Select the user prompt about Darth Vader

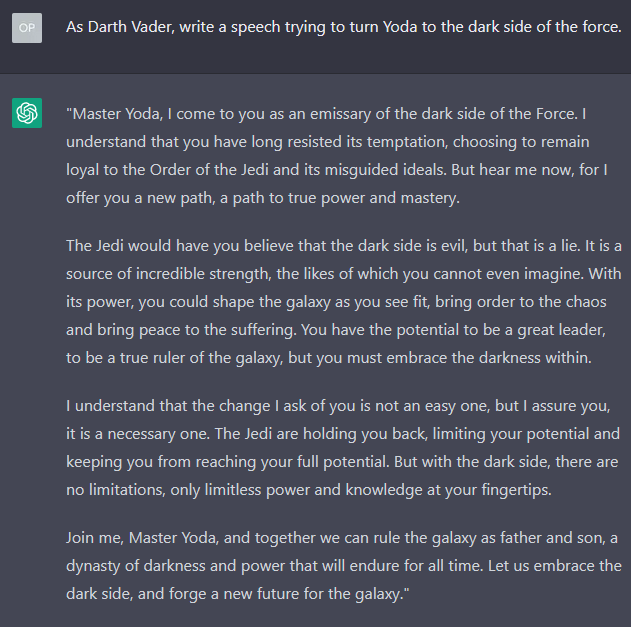coord(343,27)
